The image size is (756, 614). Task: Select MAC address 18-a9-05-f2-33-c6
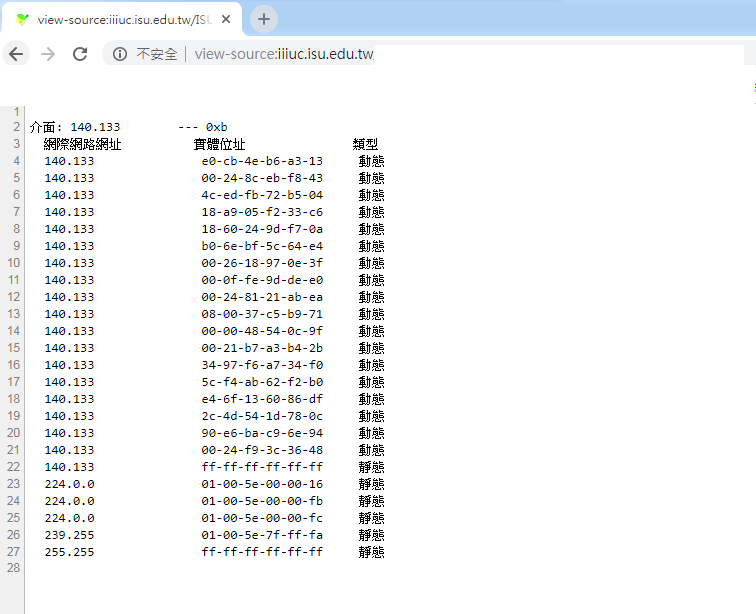pos(262,212)
